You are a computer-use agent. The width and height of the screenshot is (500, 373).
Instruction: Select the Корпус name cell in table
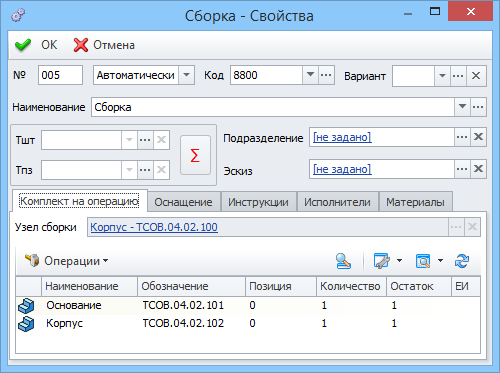(x=64, y=324)
